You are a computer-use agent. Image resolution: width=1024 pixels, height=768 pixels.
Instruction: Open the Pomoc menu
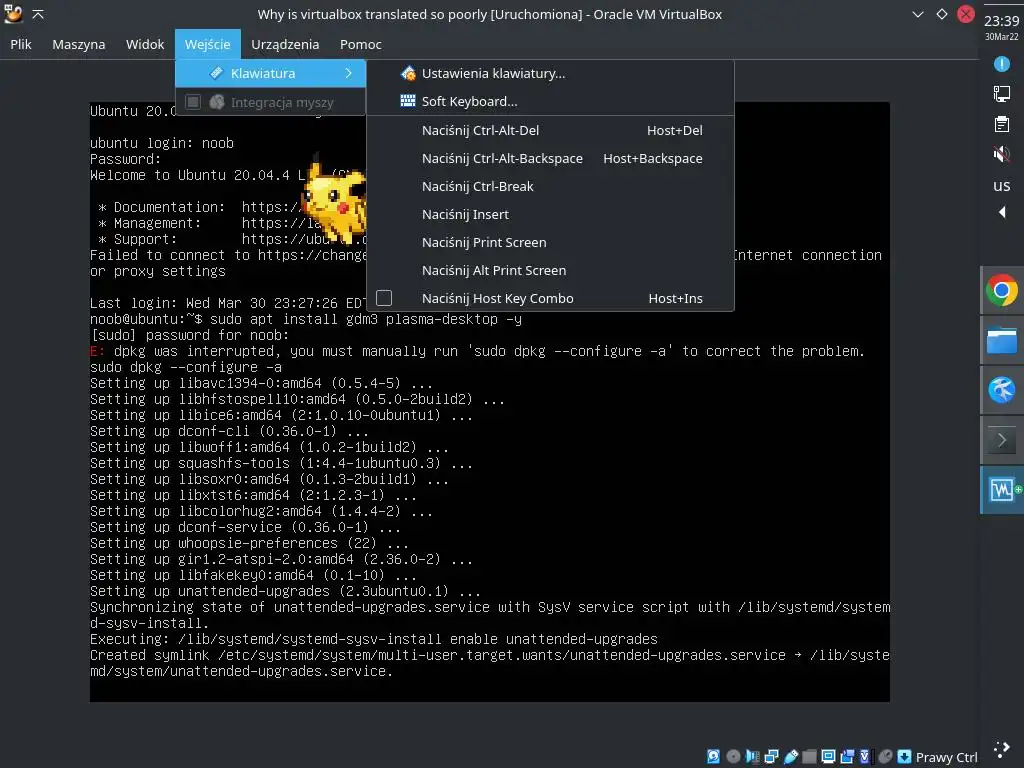pos(360,44)
